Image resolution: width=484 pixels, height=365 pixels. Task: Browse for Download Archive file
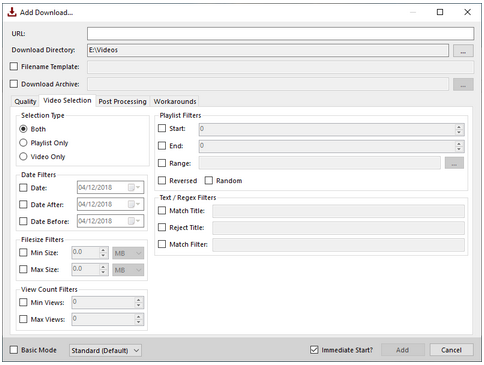pos(463,84)
